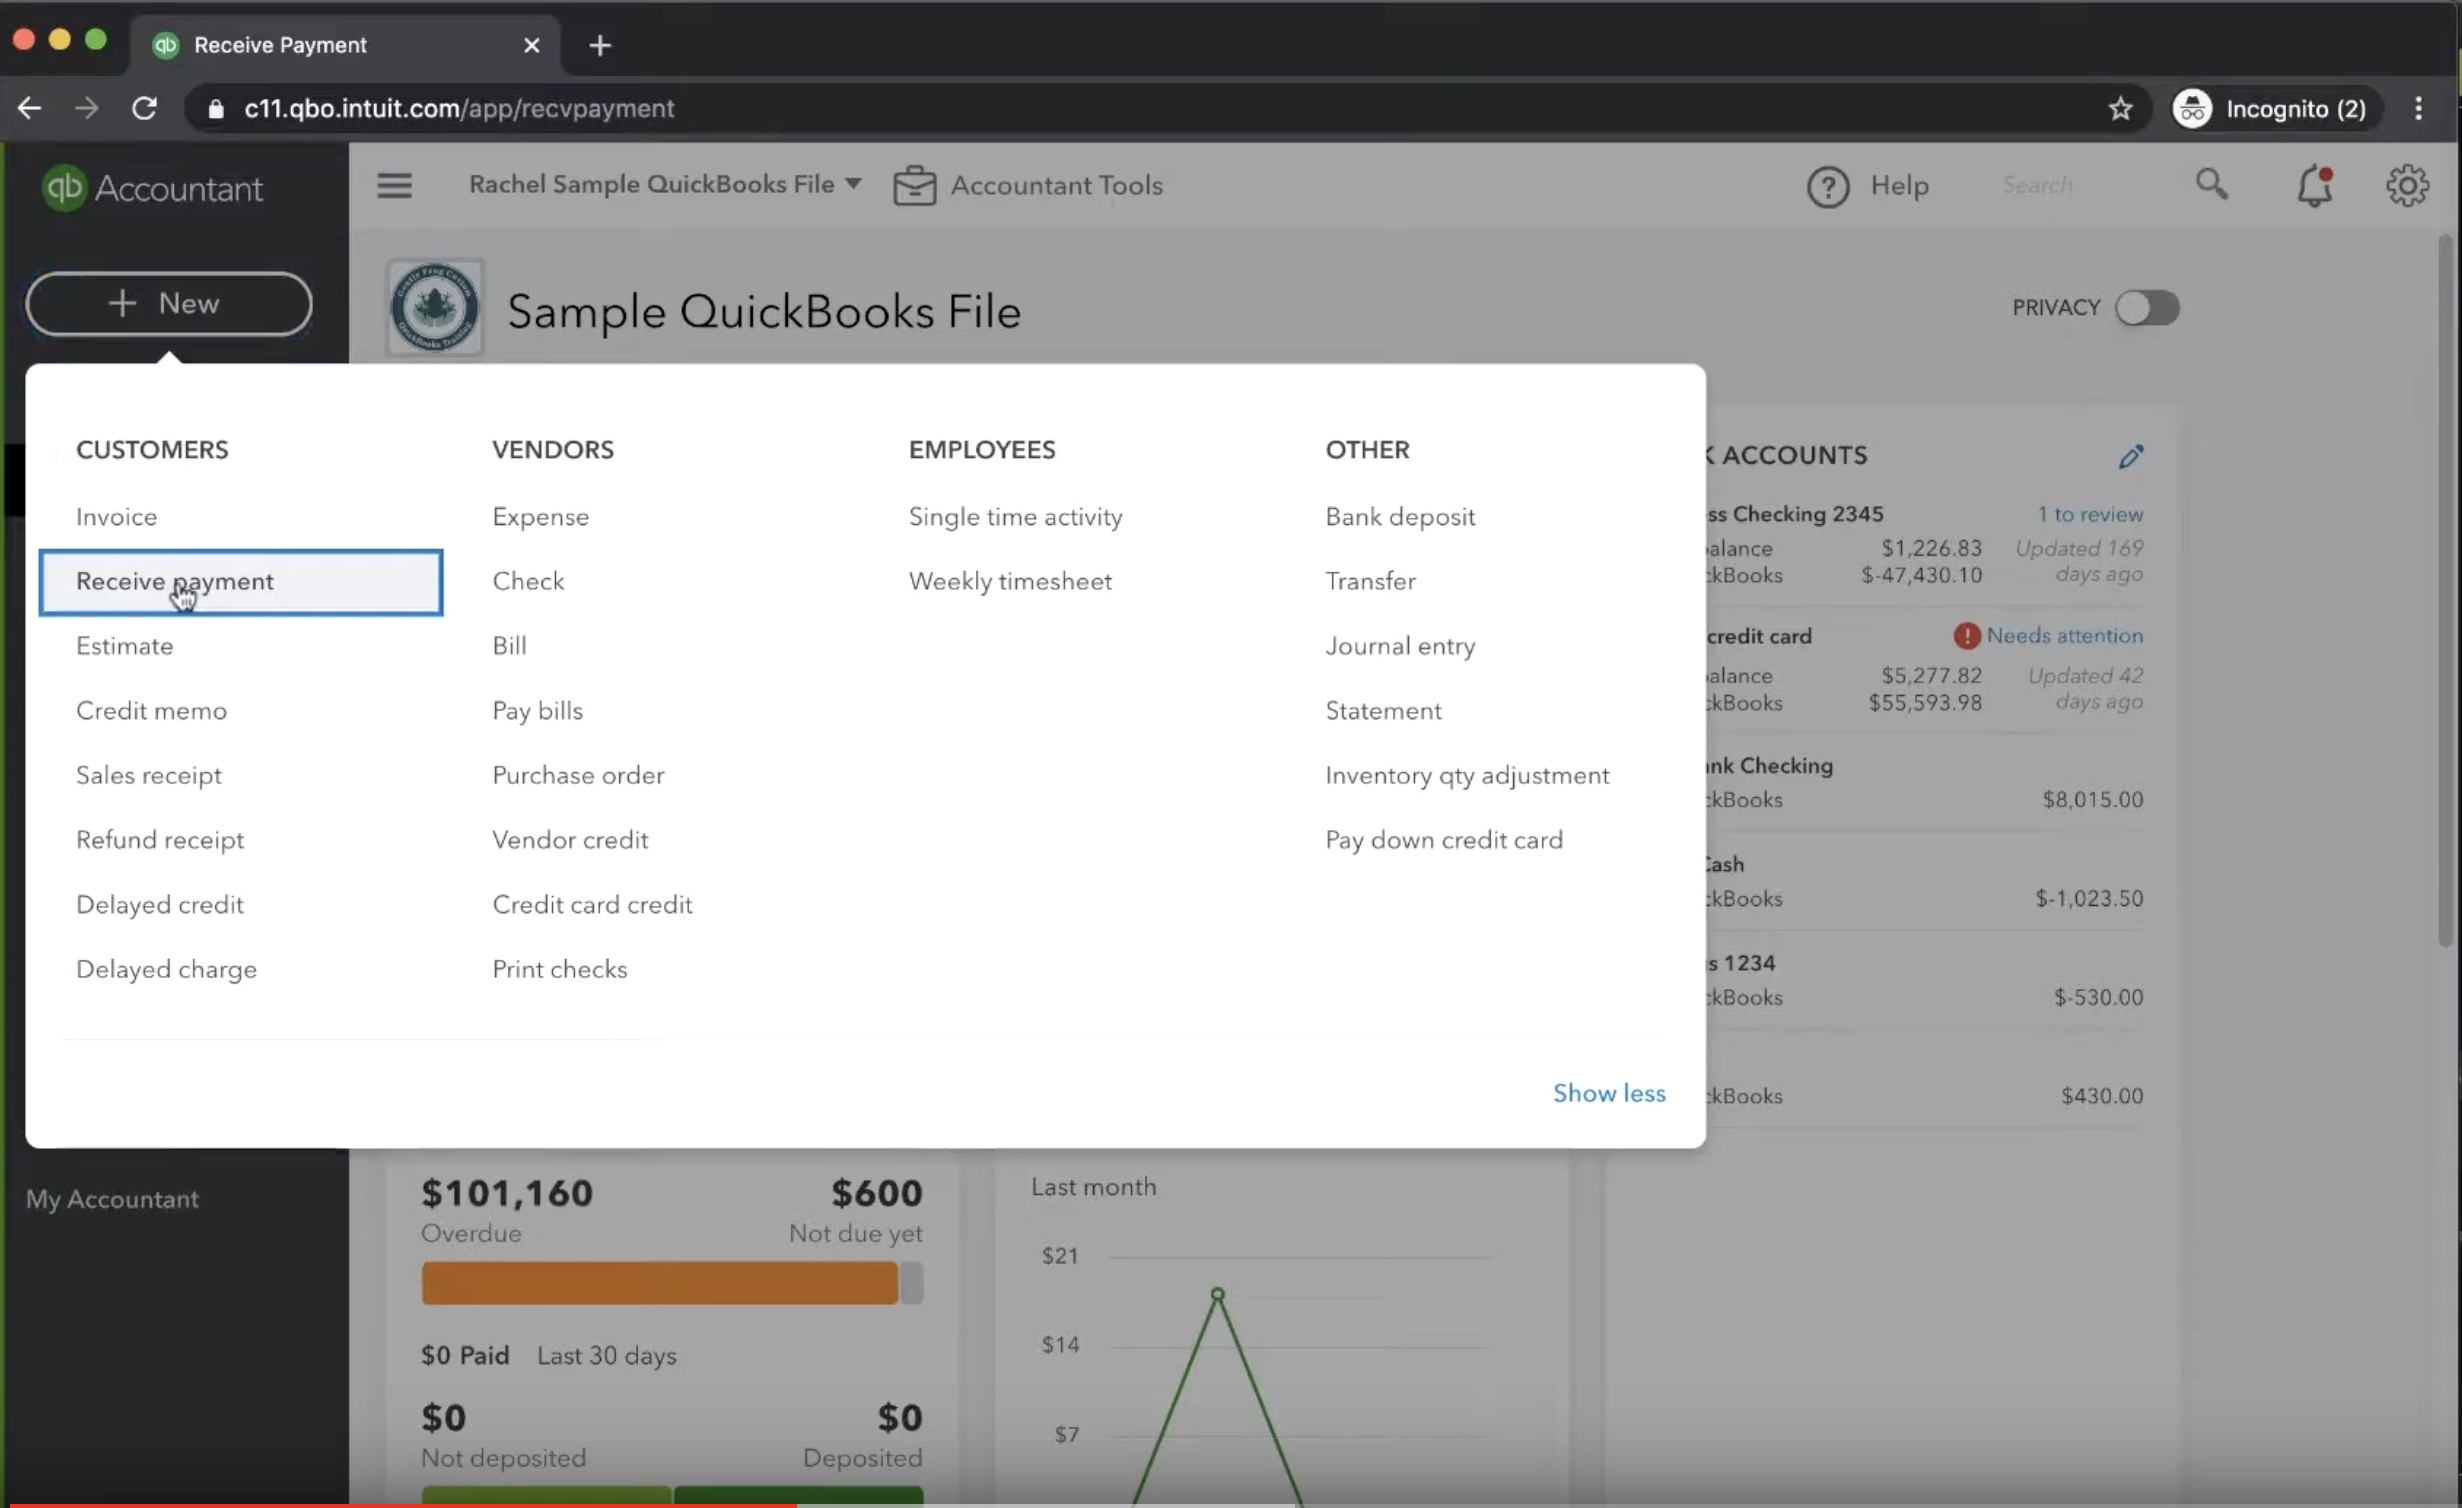
Task: Open the settings gear icon
Action: (x=2407, y=185)
